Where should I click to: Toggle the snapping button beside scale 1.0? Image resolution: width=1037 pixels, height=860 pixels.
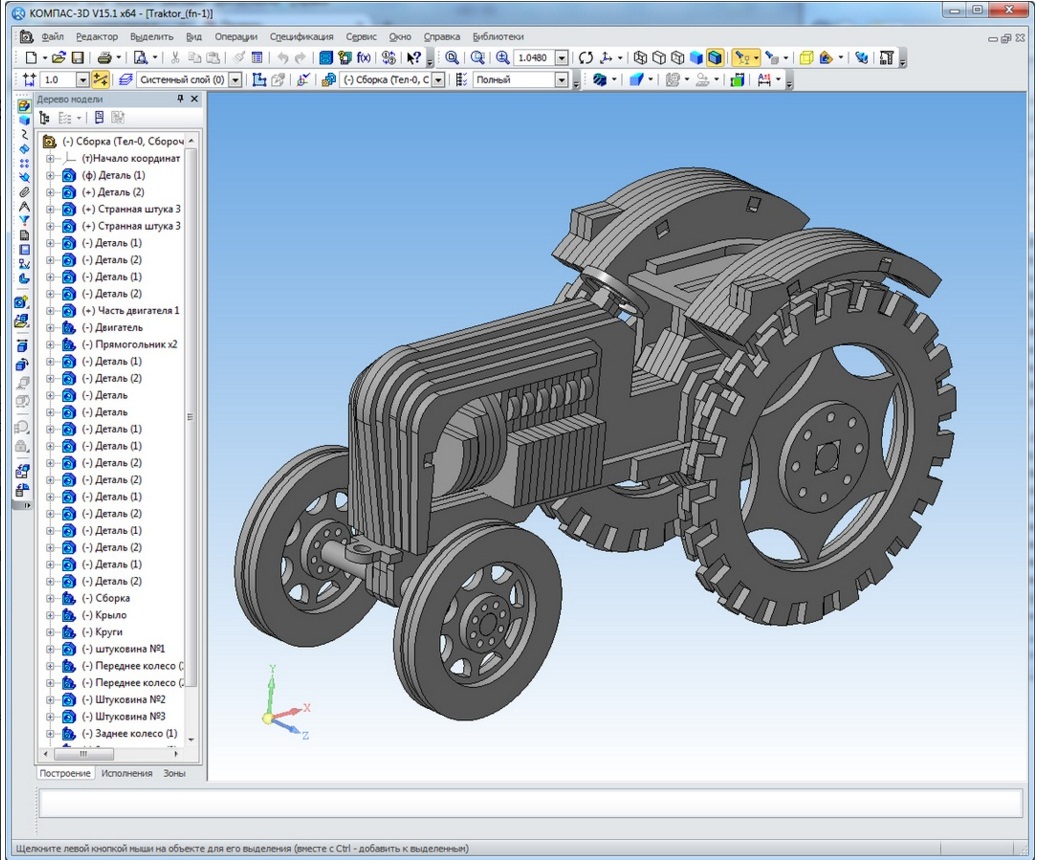100,80
